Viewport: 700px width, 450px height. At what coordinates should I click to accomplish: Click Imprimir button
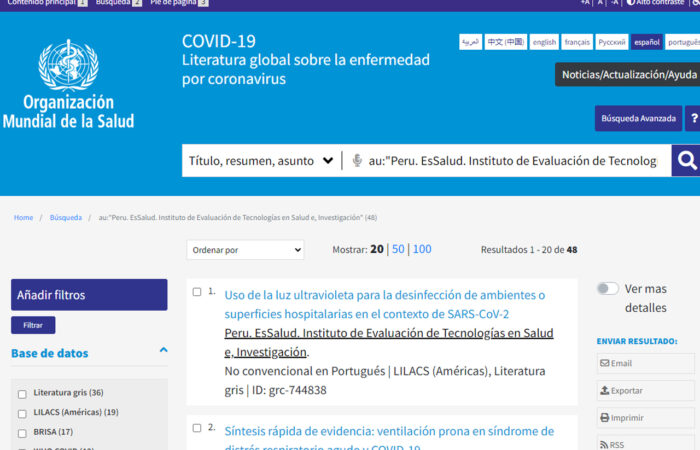click(646, 417)
